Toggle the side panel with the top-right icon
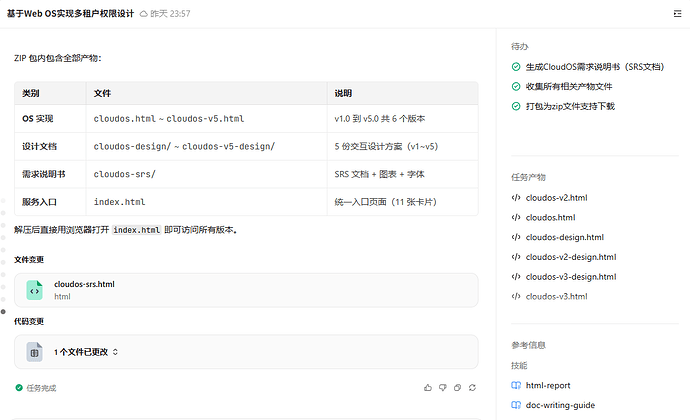 tap(677, 14)
